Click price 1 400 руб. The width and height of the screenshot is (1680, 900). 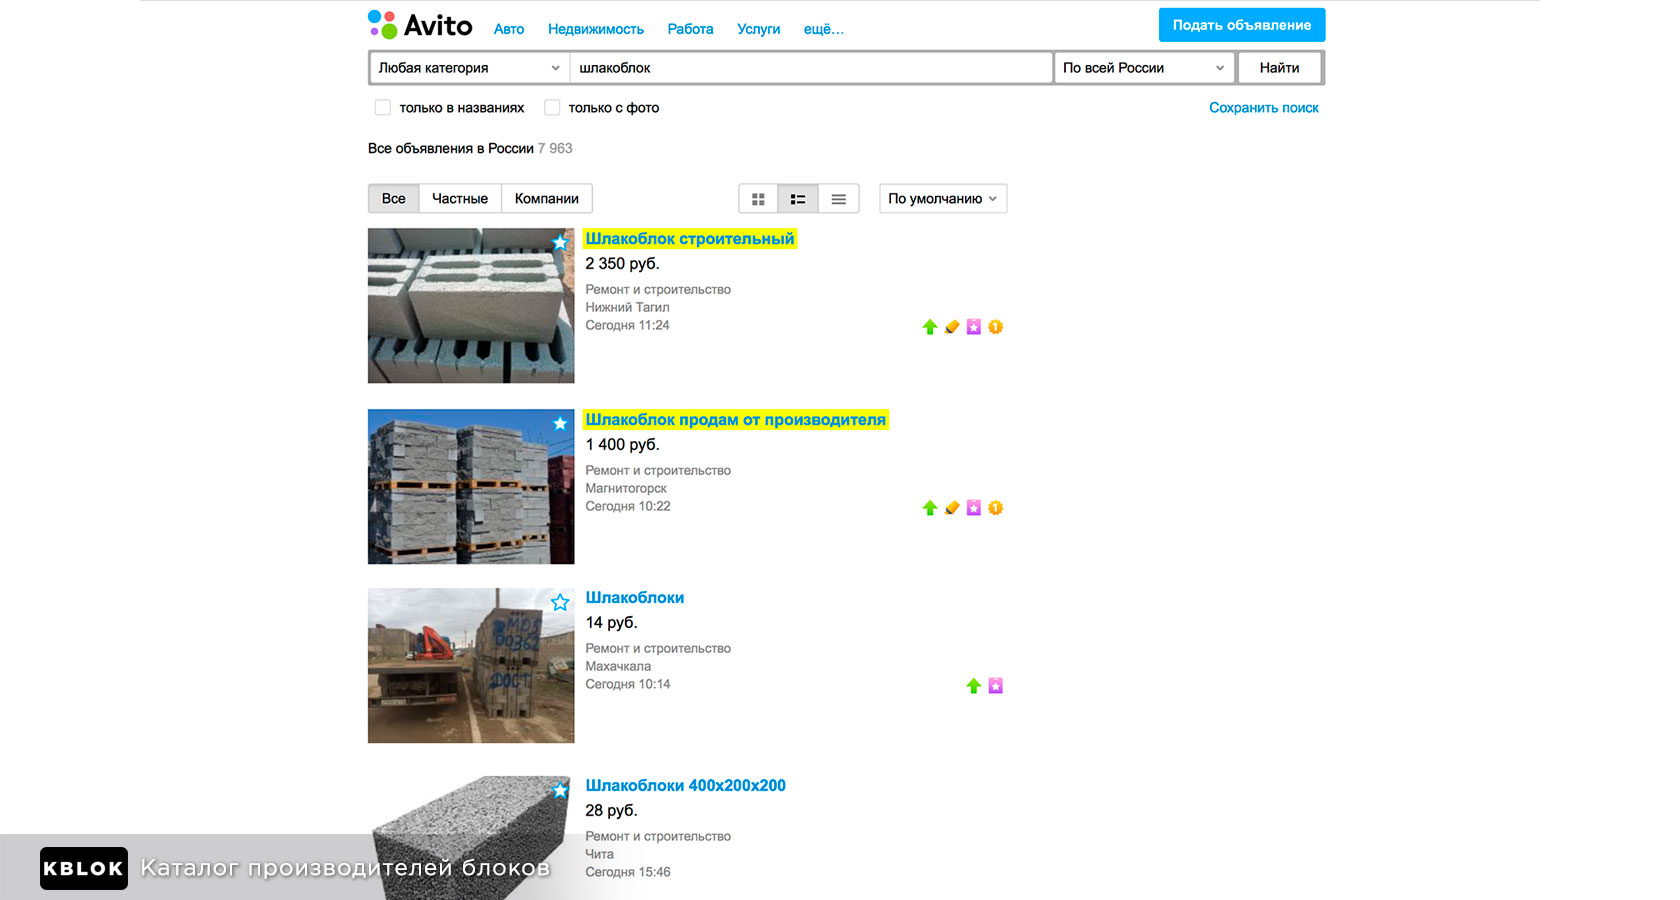622,445
